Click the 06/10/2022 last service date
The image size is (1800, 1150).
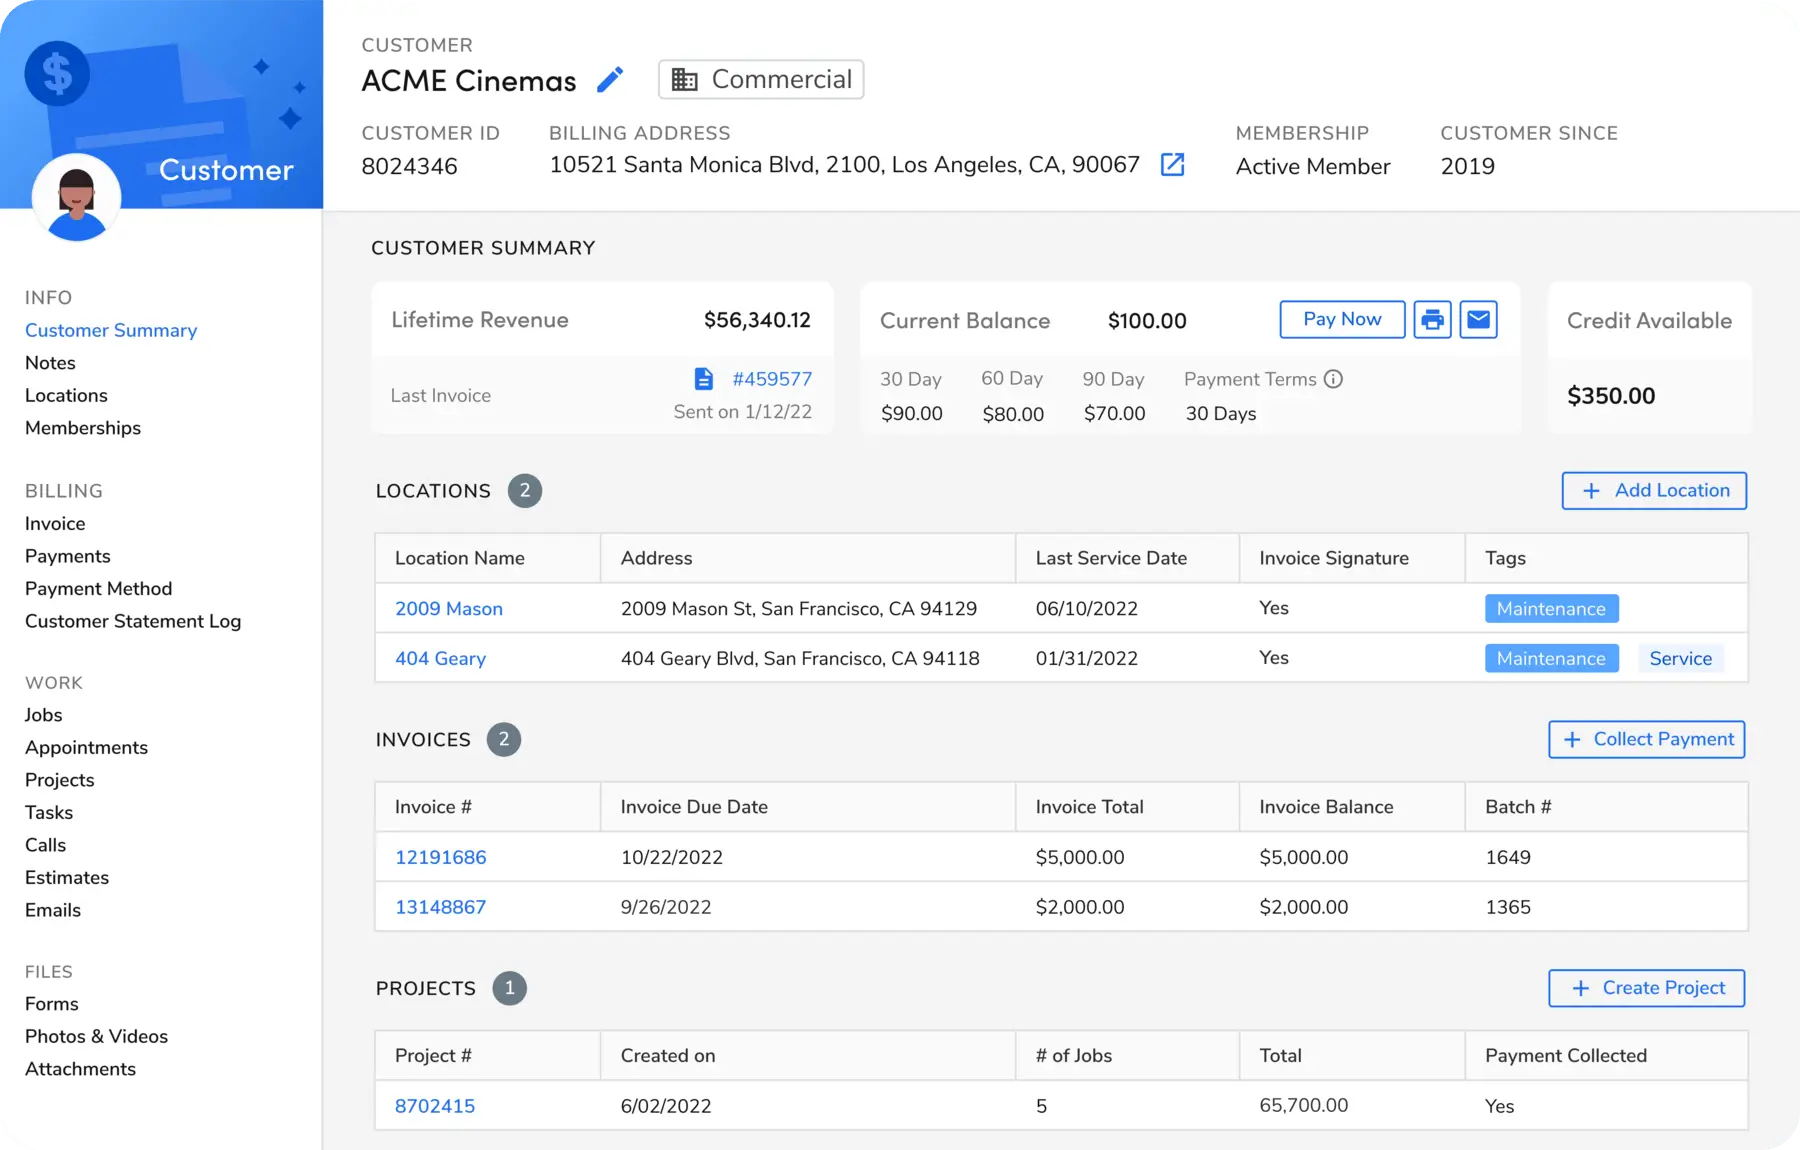tap(1087, 609)
